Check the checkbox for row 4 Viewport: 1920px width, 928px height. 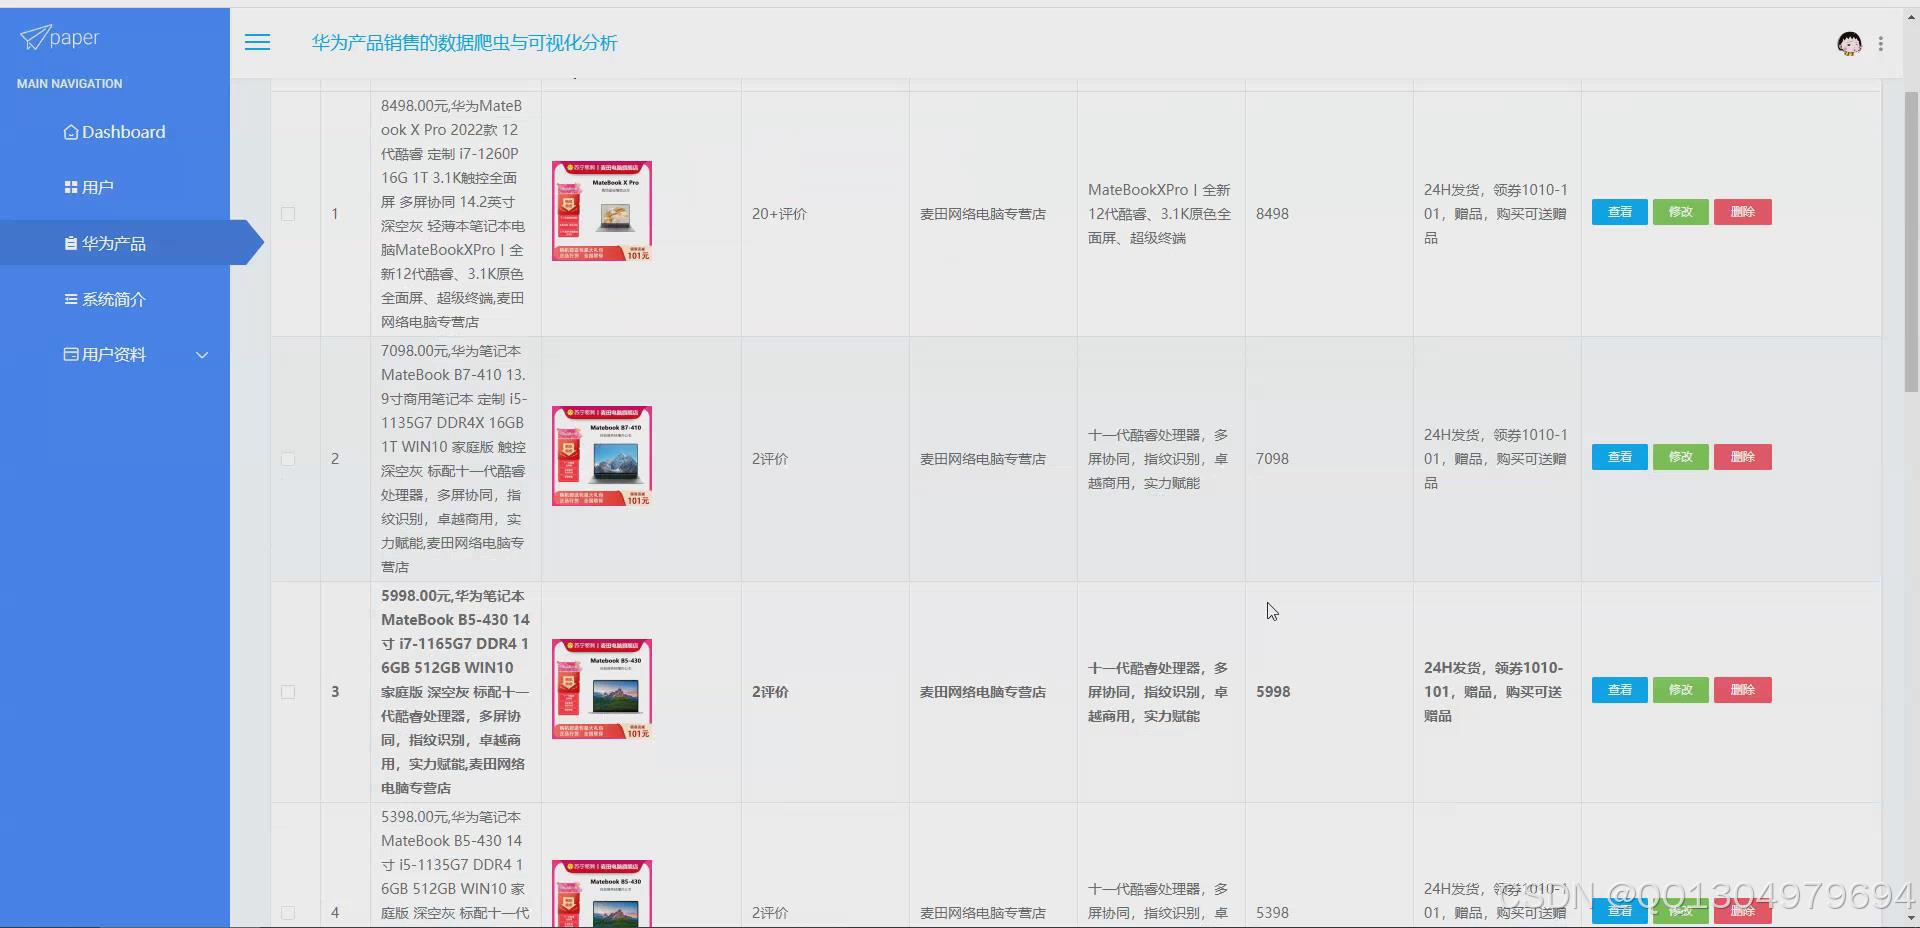coord(288,913)
